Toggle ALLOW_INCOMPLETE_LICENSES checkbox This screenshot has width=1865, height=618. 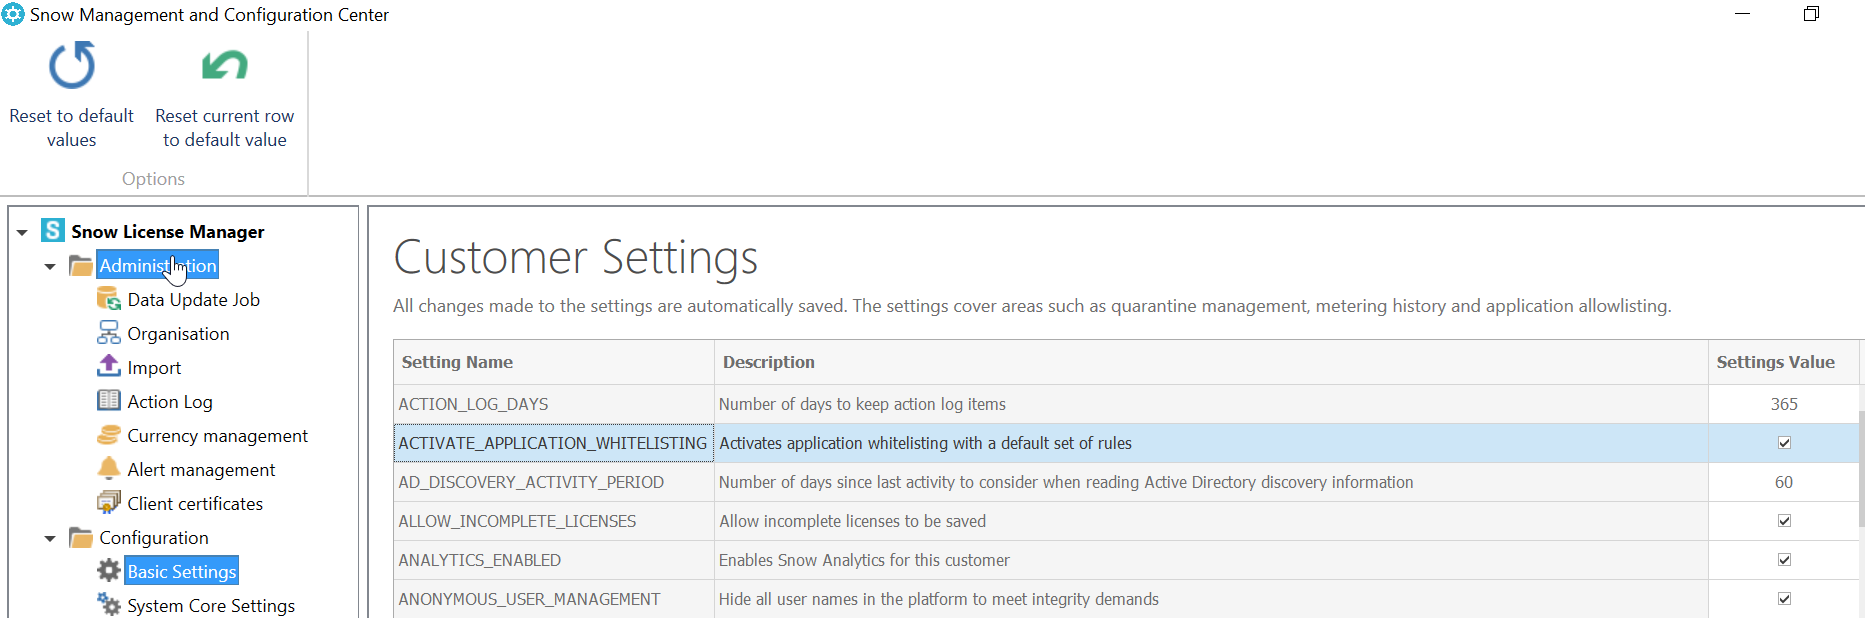click(1784, 521)
